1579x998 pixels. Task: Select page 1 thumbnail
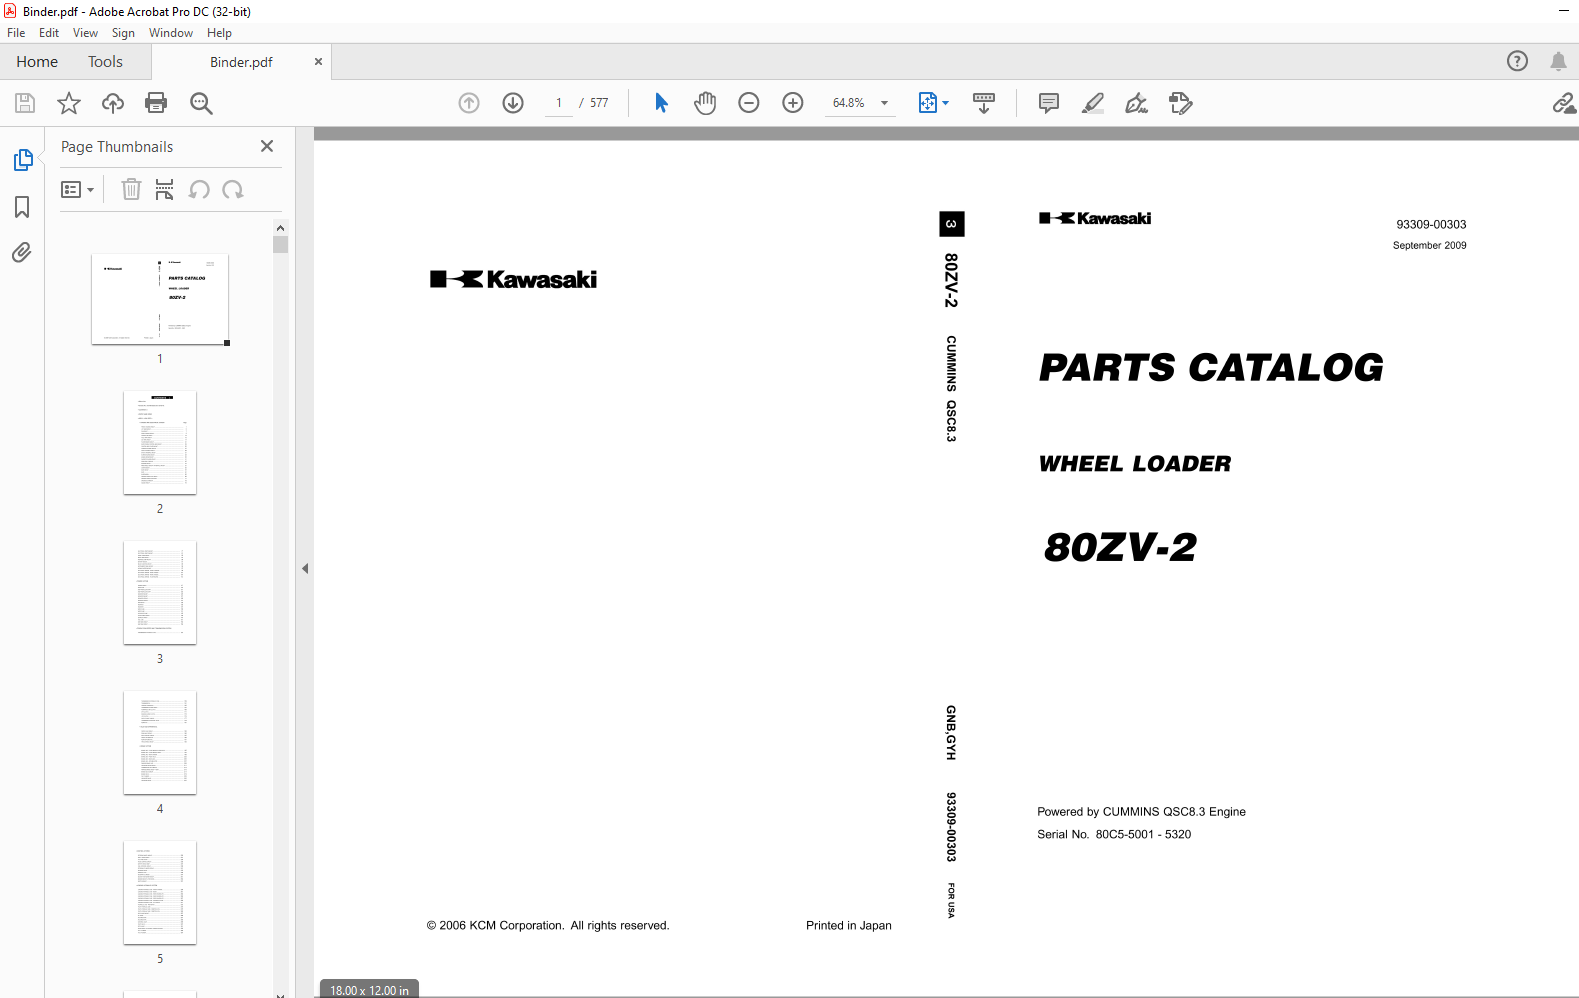click(x=160, y=299)
